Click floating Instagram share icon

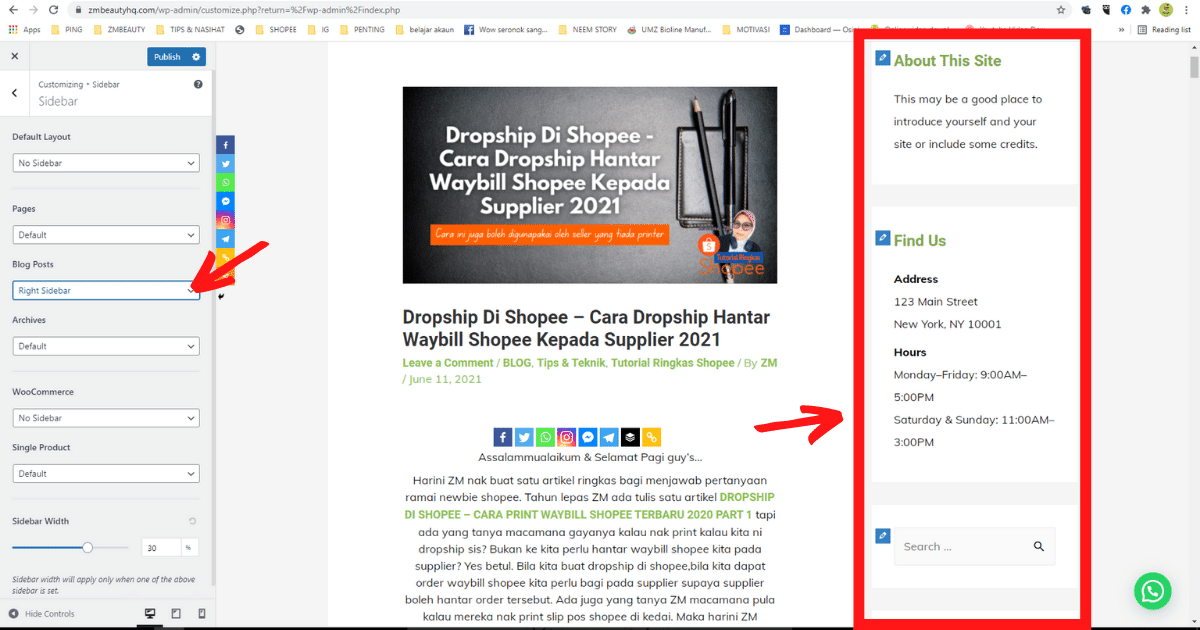pos(226,220)
